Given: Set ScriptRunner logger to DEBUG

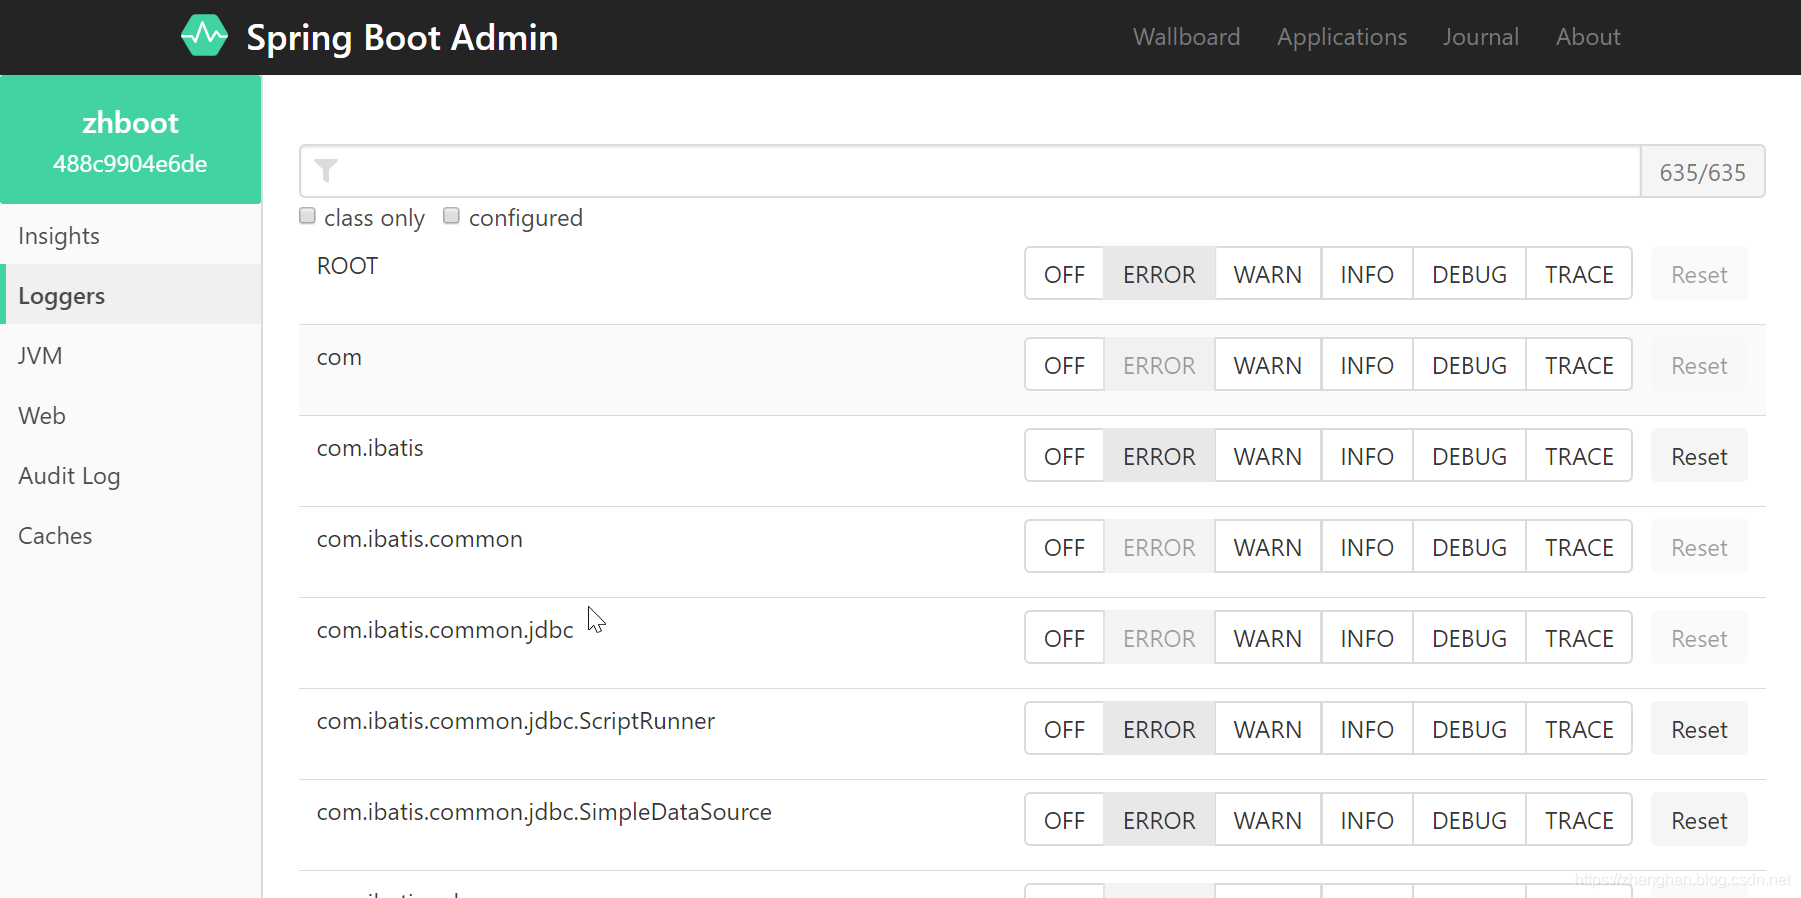Looking at the screenshot, I should tap(1469, 729).
